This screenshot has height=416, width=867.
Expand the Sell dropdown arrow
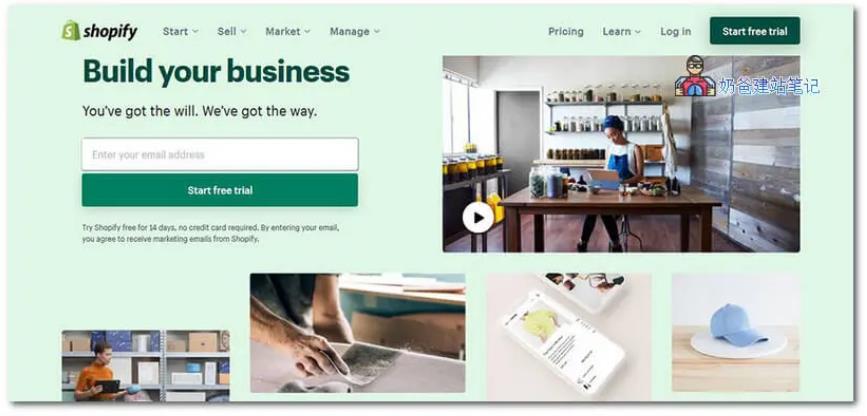pos(243,32)
